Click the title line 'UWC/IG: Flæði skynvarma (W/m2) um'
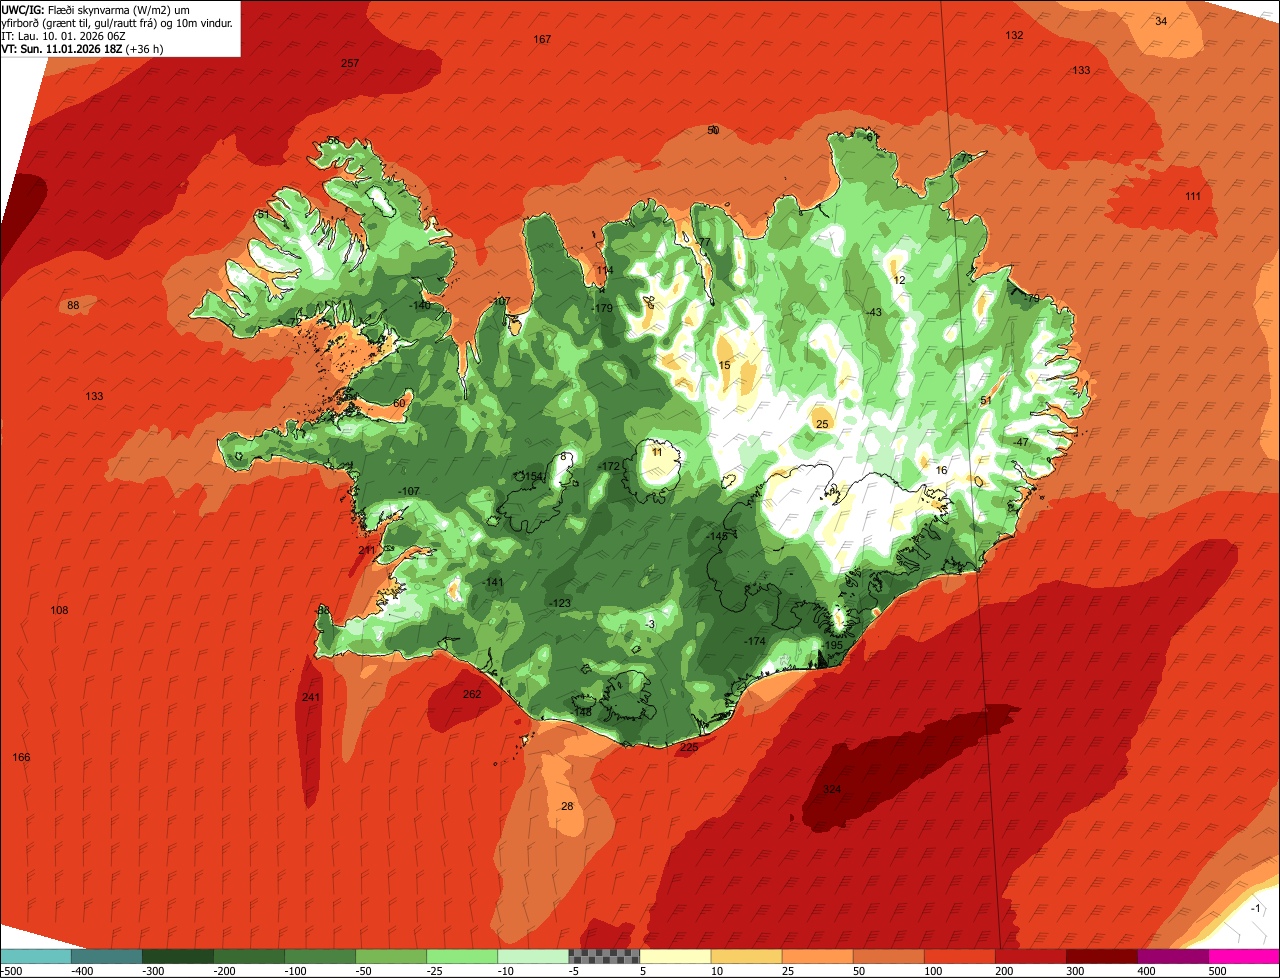The height and width of the screenshot is (978, 1280). [96, 9]
